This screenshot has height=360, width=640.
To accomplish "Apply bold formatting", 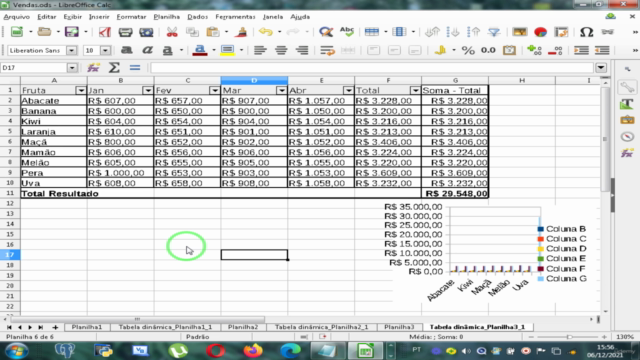I will 127,50.
